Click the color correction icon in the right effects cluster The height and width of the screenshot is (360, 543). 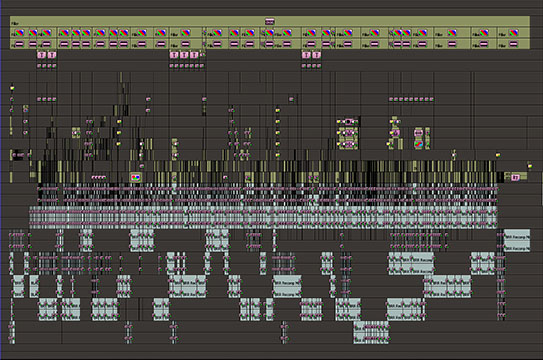click(x=418, y=144)
